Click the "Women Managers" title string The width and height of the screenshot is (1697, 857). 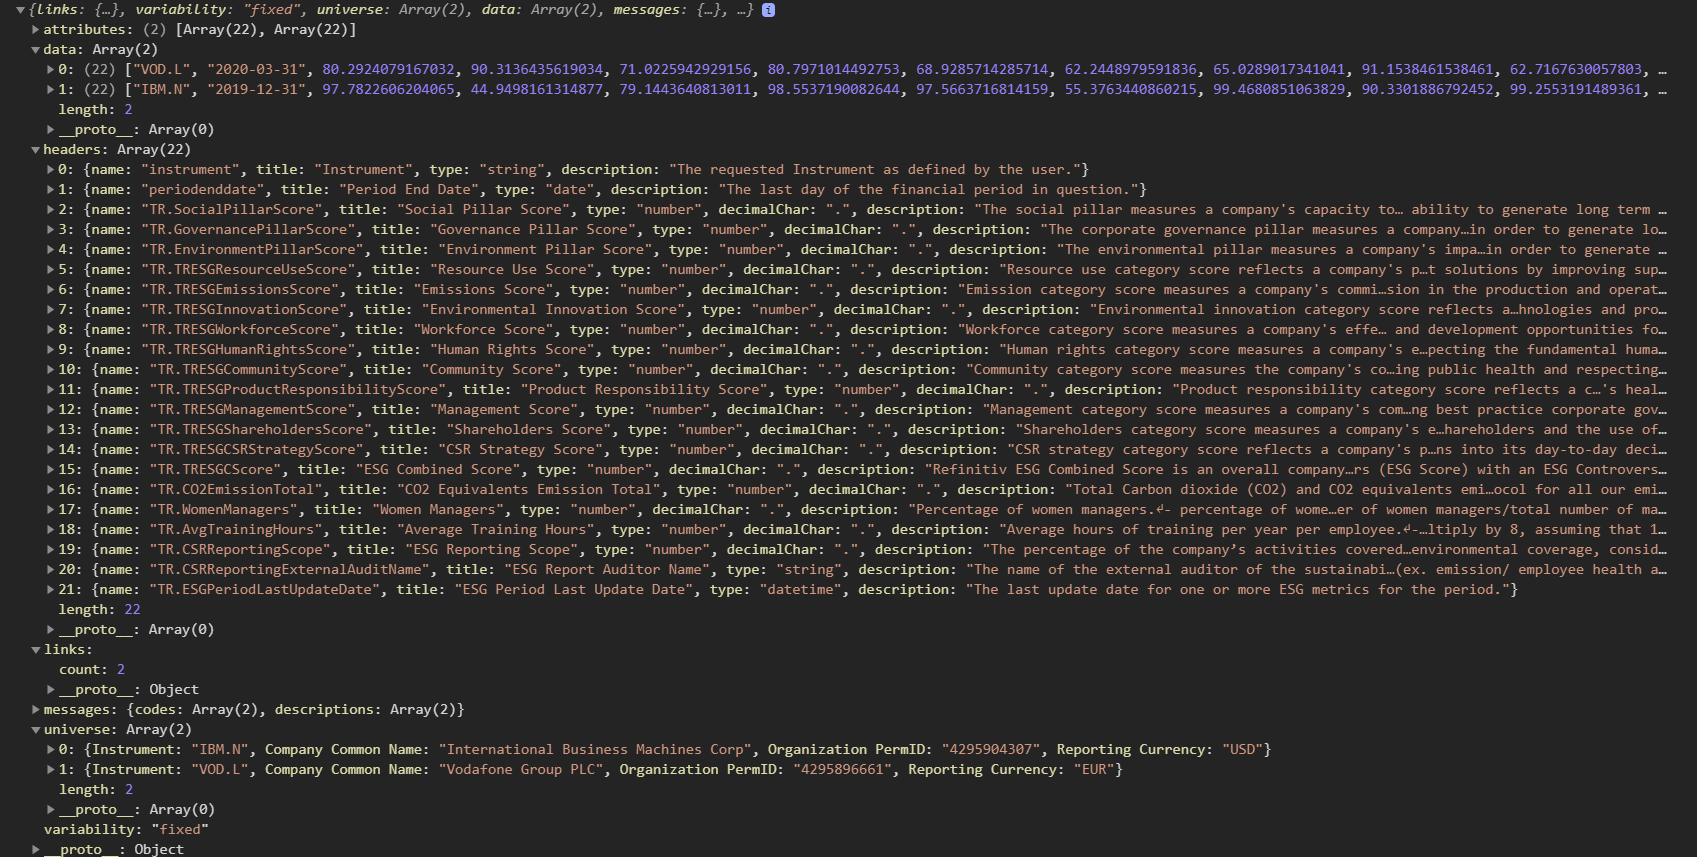(438, 510)
